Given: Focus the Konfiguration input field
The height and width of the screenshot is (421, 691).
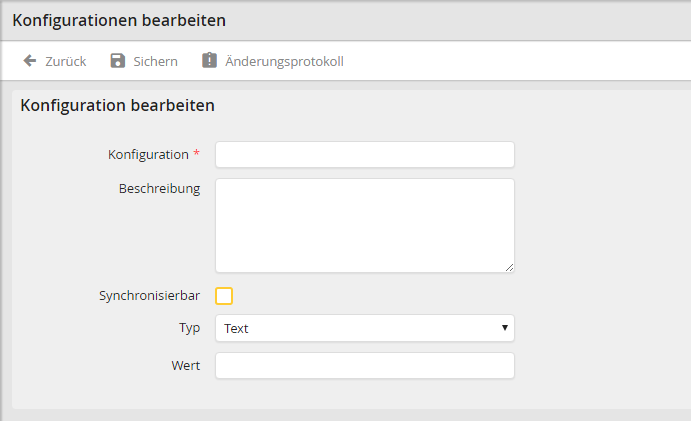Looking at the screenshot, I should (364, 155).
